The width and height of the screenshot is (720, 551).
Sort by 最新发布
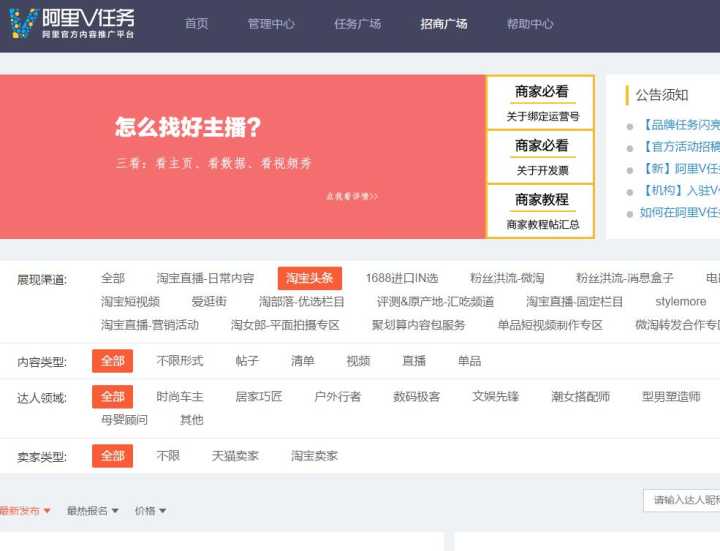[25, 511]
